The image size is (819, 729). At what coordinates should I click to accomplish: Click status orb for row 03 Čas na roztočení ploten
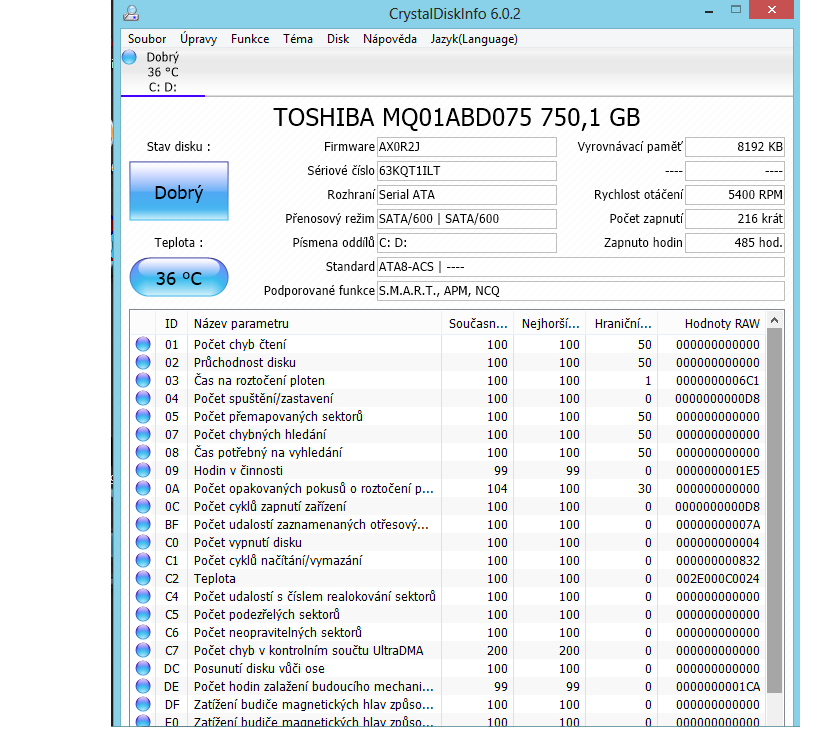[x=143, y=380]
